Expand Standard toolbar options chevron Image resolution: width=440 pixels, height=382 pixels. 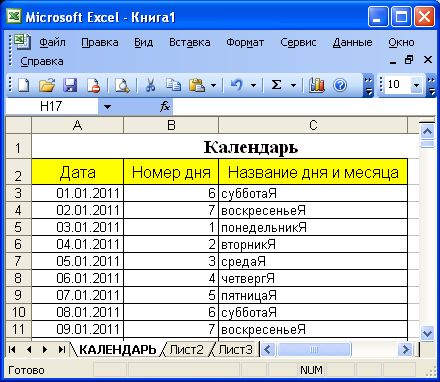click(368, 85)
